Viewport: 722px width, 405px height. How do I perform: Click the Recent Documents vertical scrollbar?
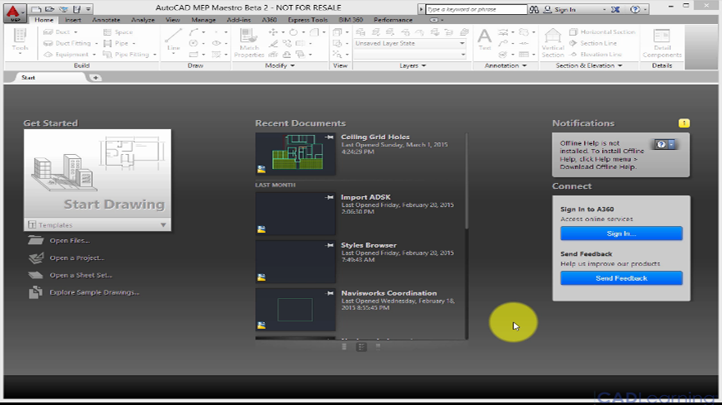click(x=466, y=181)
